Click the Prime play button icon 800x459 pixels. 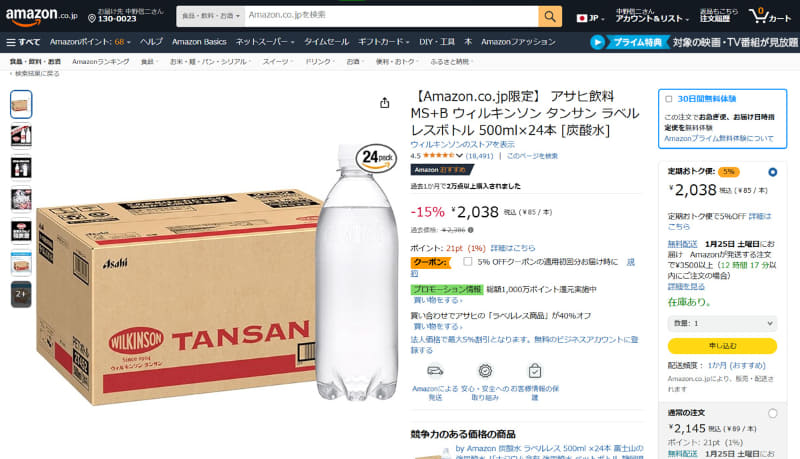pos(597,42)
